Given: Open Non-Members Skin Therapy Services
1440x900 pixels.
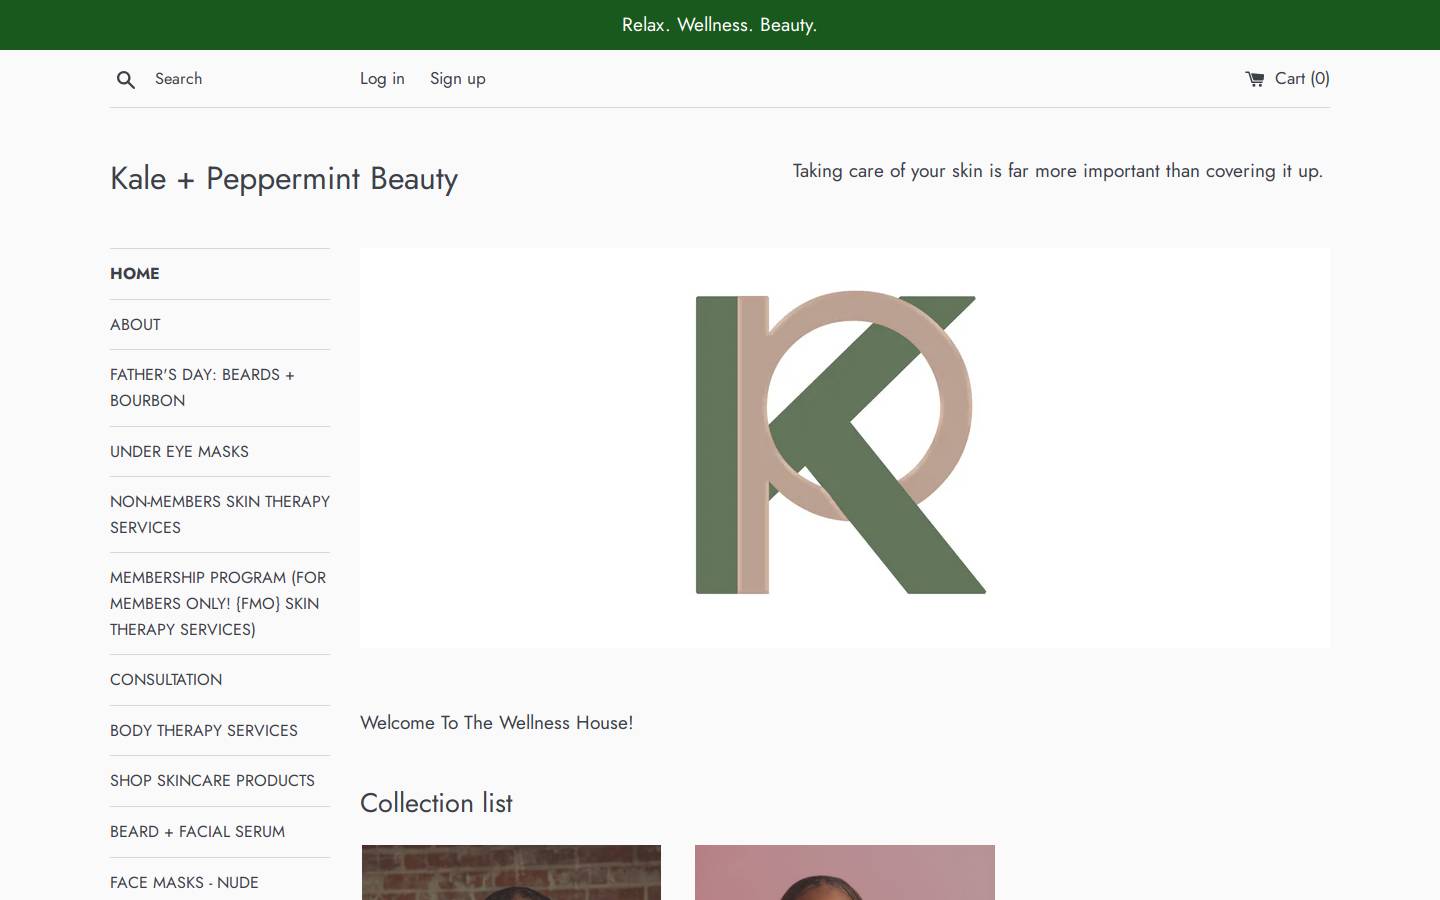Looking at the screenshot, I should click(220, 515).
